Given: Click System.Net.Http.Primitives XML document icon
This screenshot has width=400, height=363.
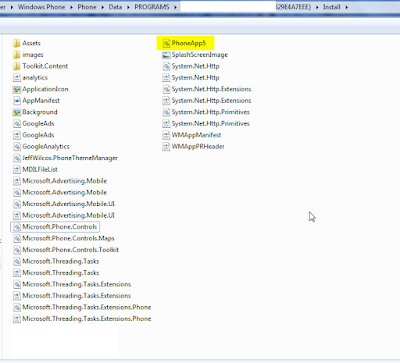Looking at the screenshot, I should [166, 123].
